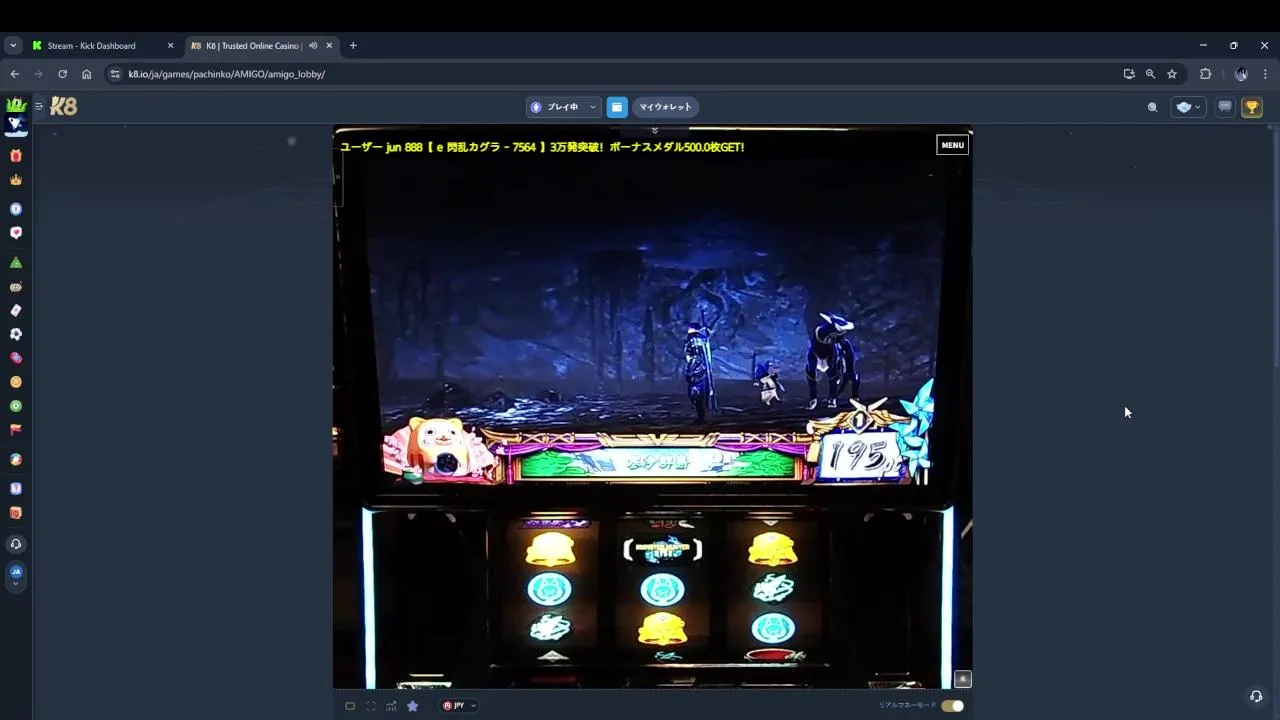Open a new browser tab
The image size is (1280, 720).
(353, 45)
